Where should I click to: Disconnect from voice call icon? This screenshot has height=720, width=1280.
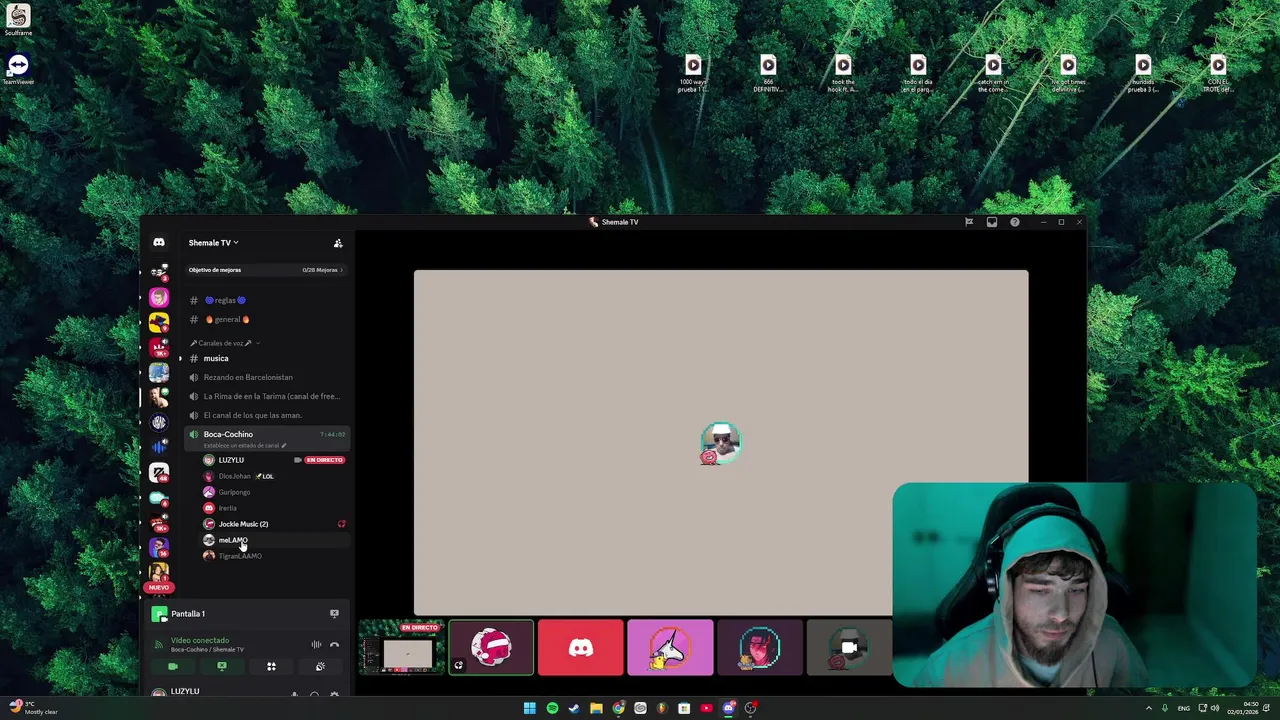pos(334,645)
